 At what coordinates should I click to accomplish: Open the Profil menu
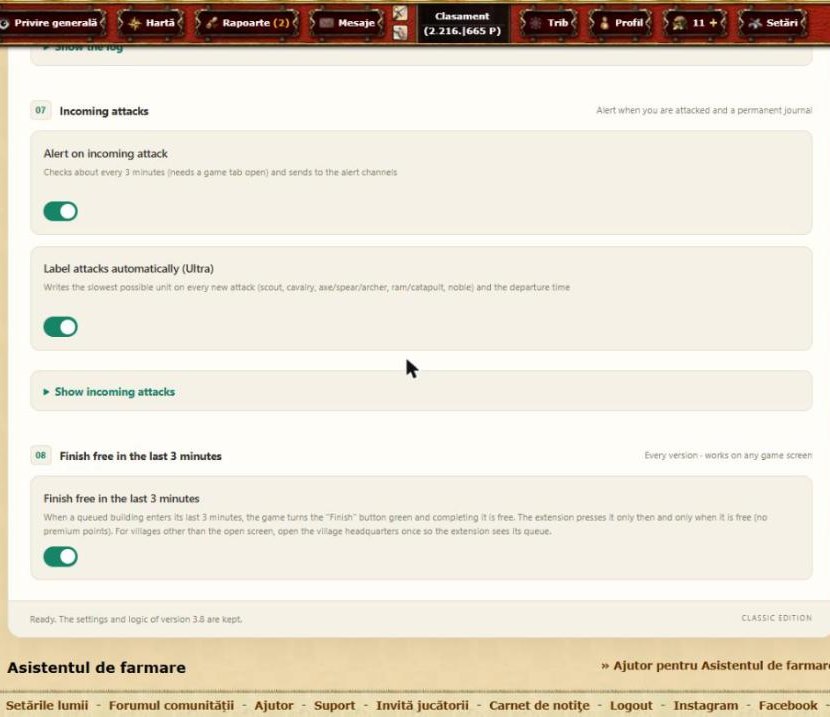620,23
